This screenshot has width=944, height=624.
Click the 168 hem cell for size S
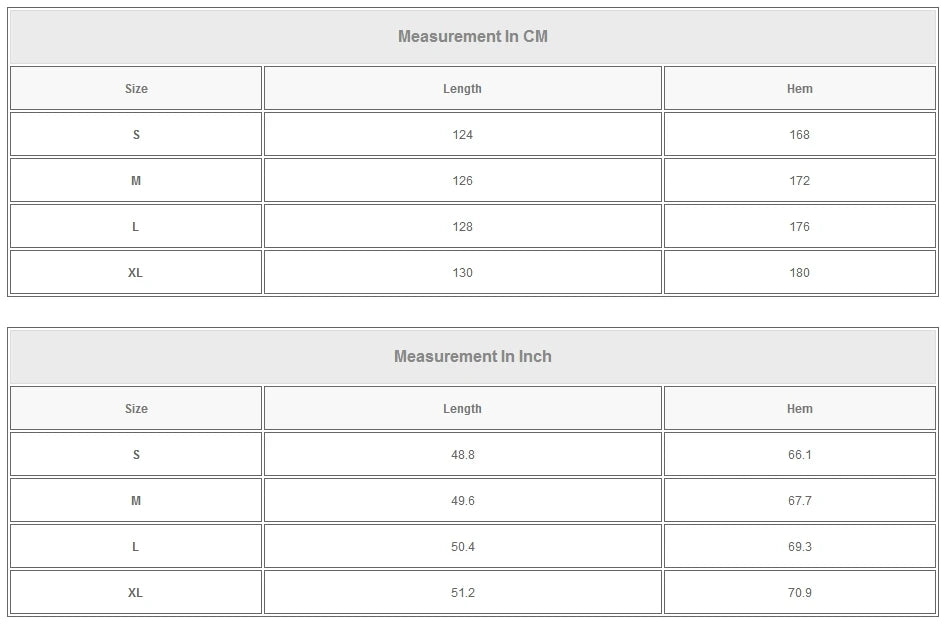(x=800, y=134)
